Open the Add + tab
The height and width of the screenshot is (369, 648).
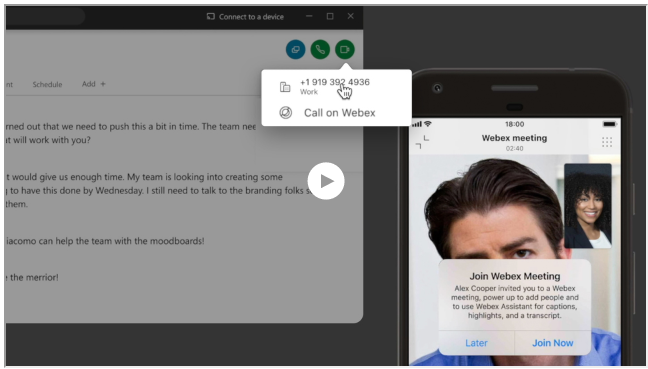94,84
